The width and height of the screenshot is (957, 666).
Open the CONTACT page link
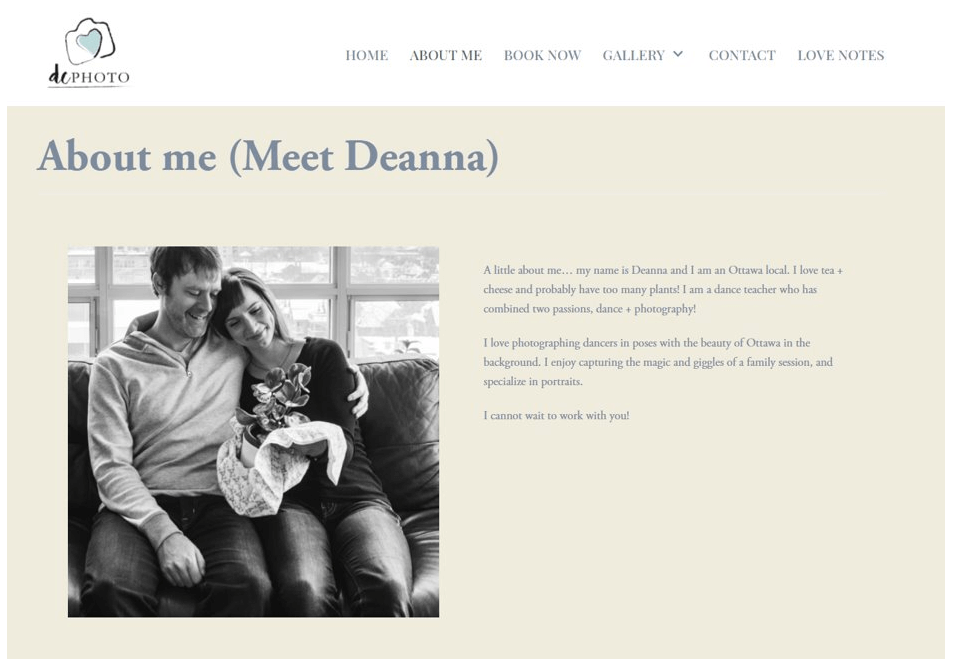[x=742, y=56]
